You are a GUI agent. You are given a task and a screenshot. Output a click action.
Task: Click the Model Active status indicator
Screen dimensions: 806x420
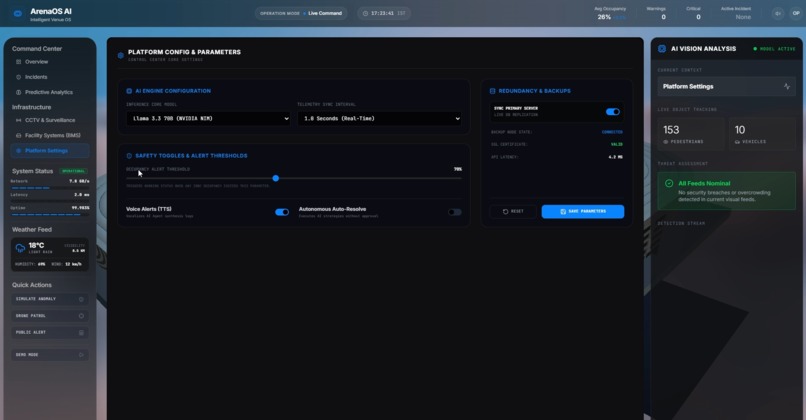click(774, 49)
